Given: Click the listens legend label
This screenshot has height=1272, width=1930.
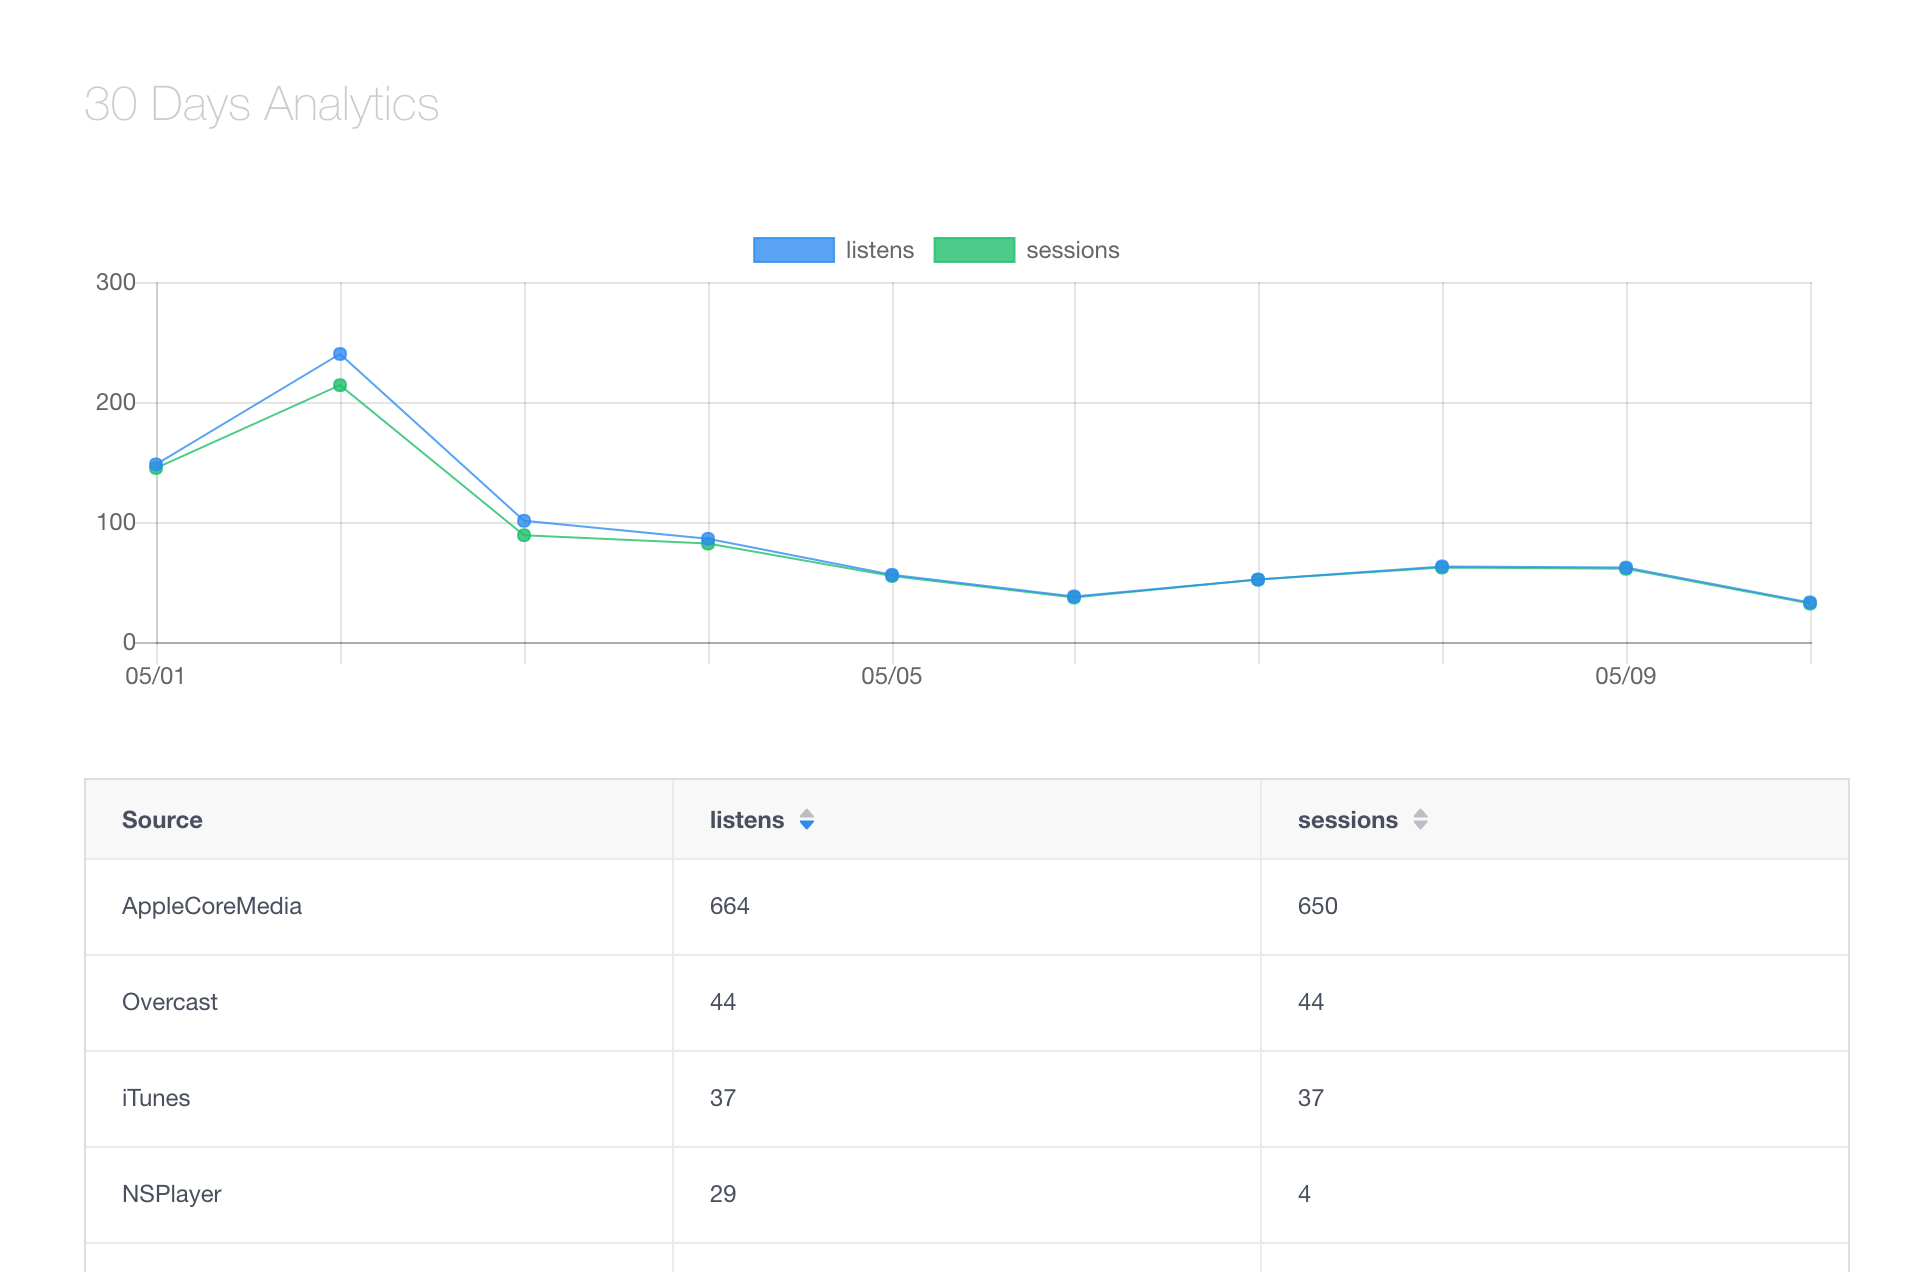Looking at the screenshot, I should tap(879, 250).
